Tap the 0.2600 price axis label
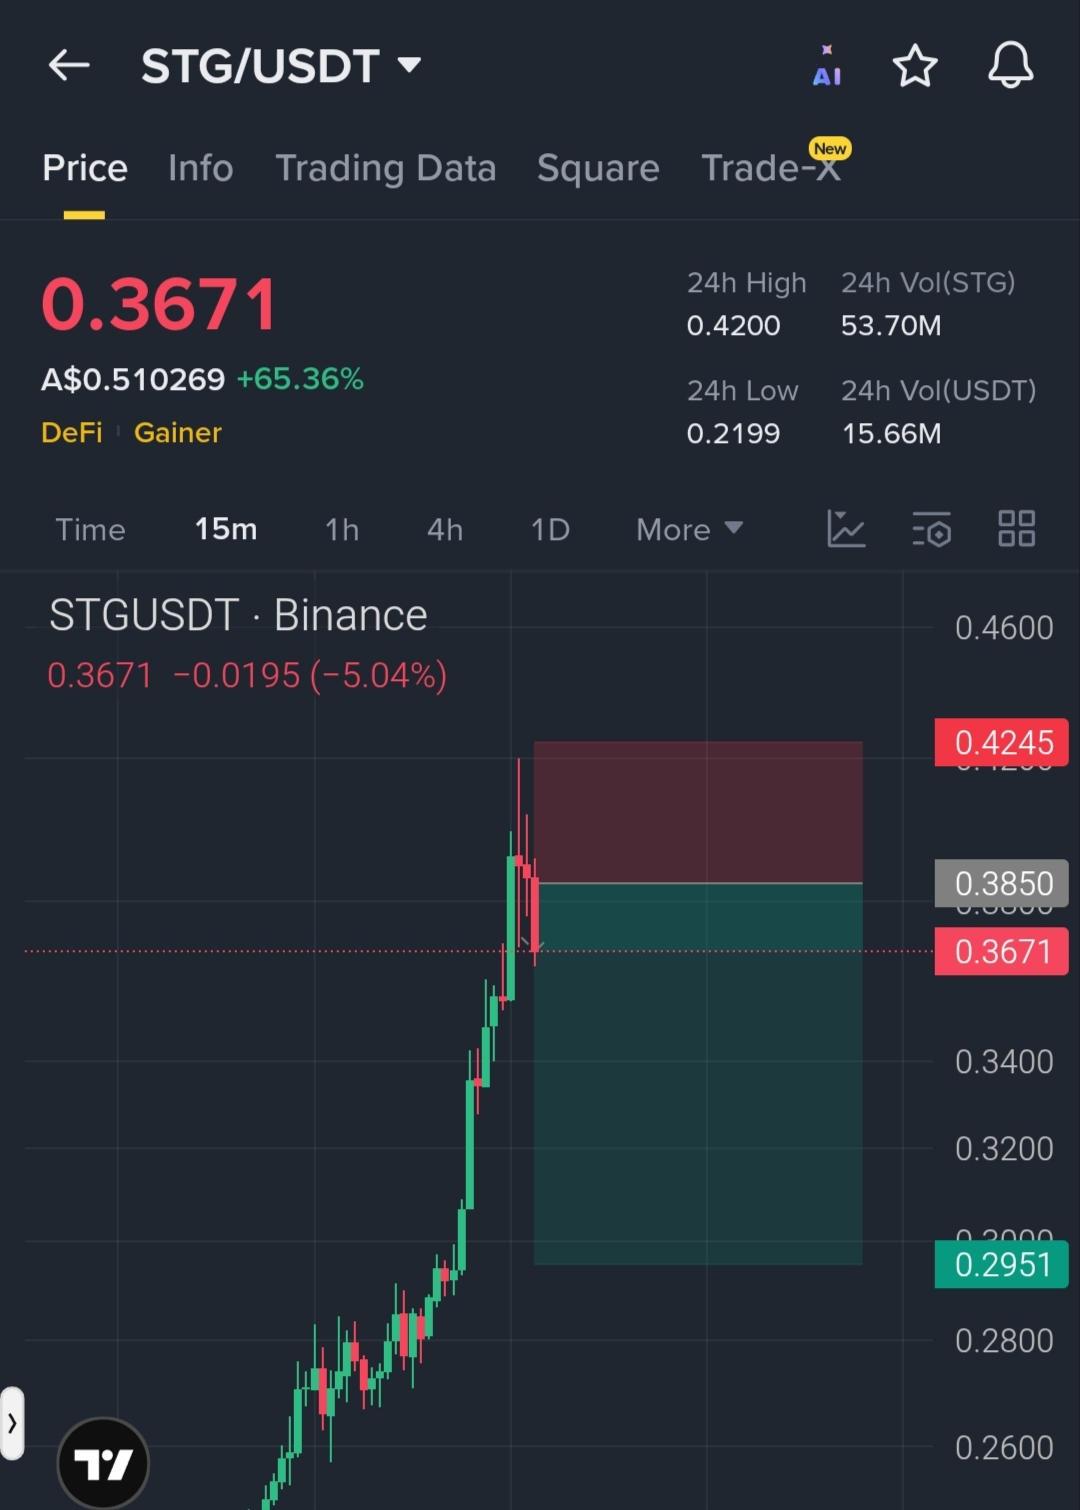The image size is (1080, 1510). pos(1004,1448)
